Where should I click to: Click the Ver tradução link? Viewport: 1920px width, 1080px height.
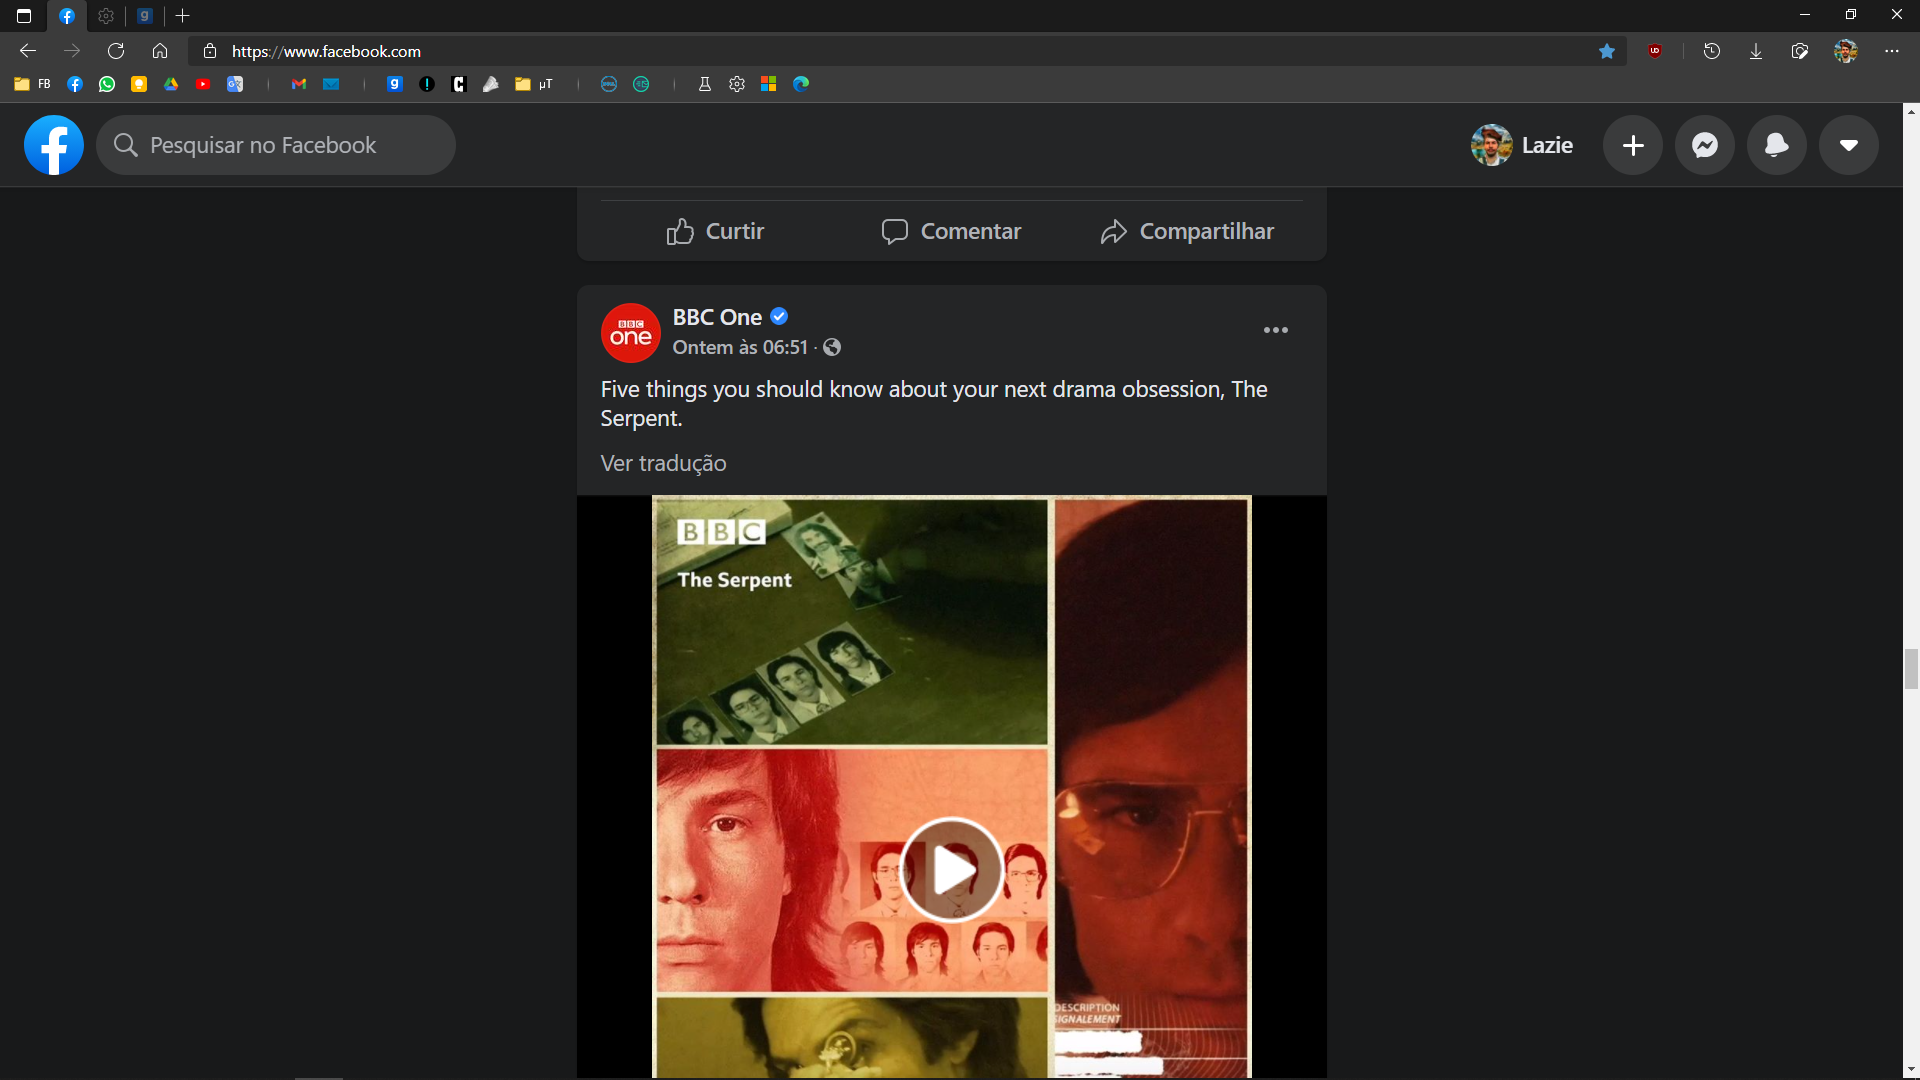click(x=663, y=463)
